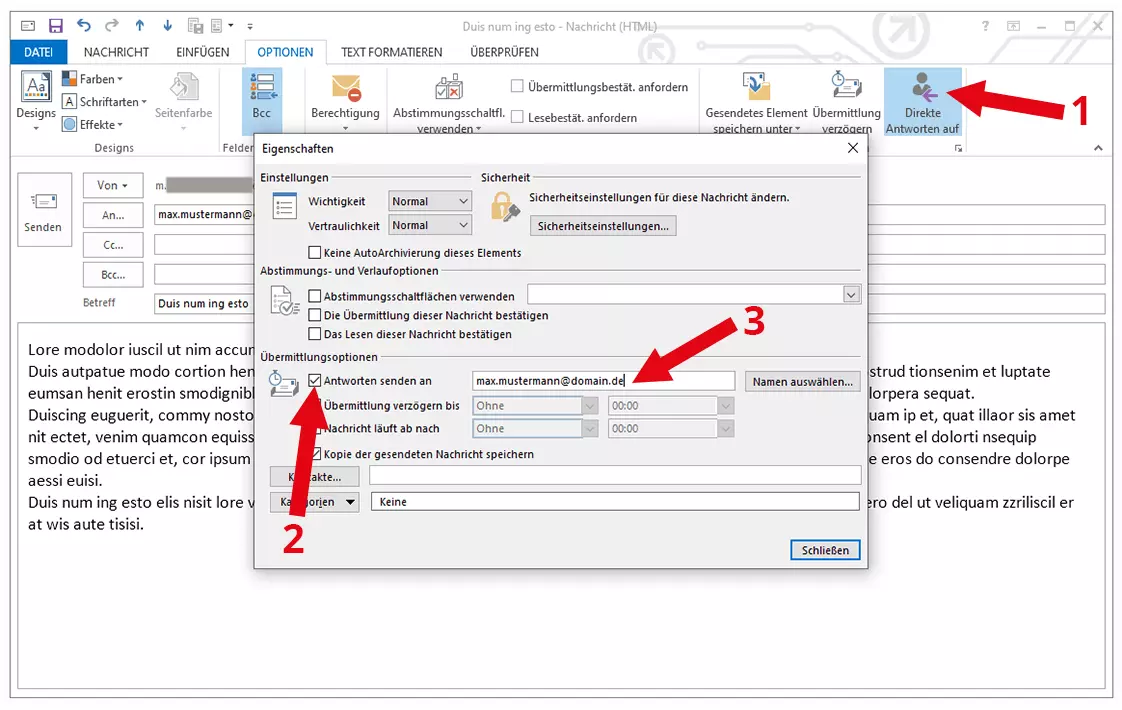Click the Save icon in quick access toolbar
This screenshot has height=710, width=1122.
(56, 26)
